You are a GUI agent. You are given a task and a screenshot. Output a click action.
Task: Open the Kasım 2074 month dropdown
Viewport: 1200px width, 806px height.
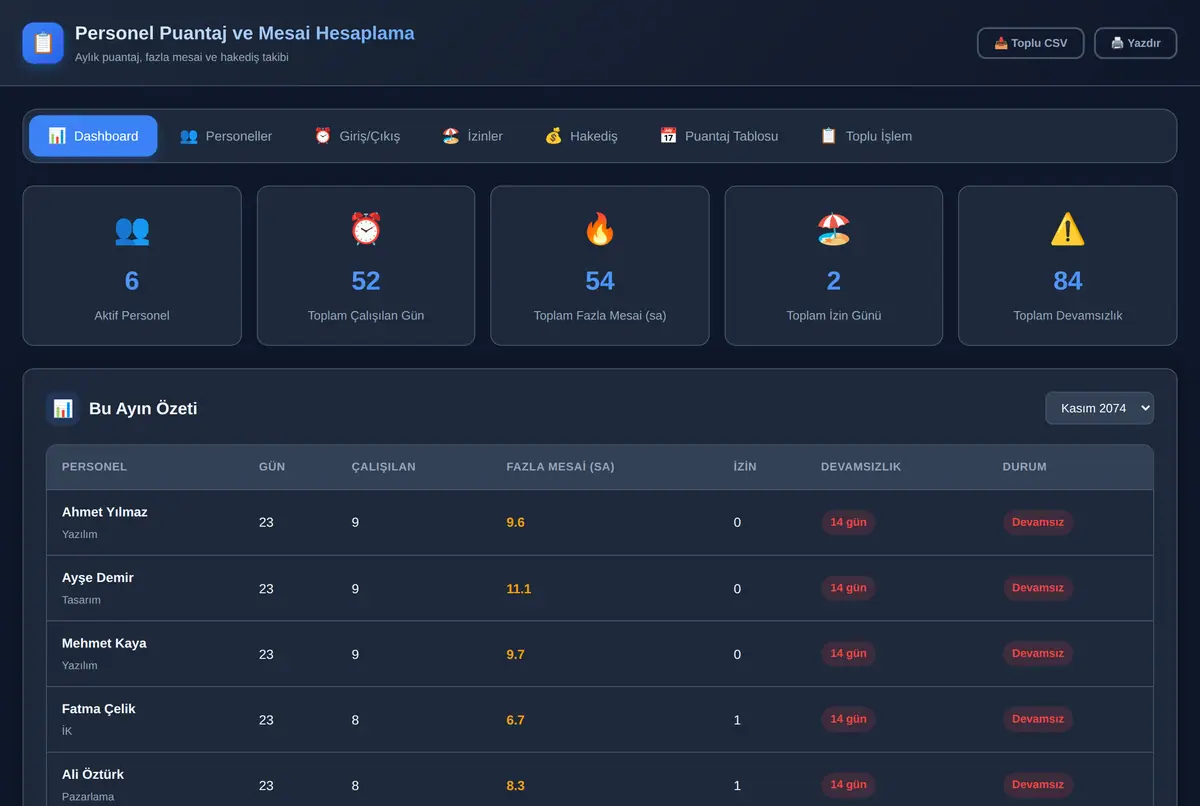coord(1100,408)
